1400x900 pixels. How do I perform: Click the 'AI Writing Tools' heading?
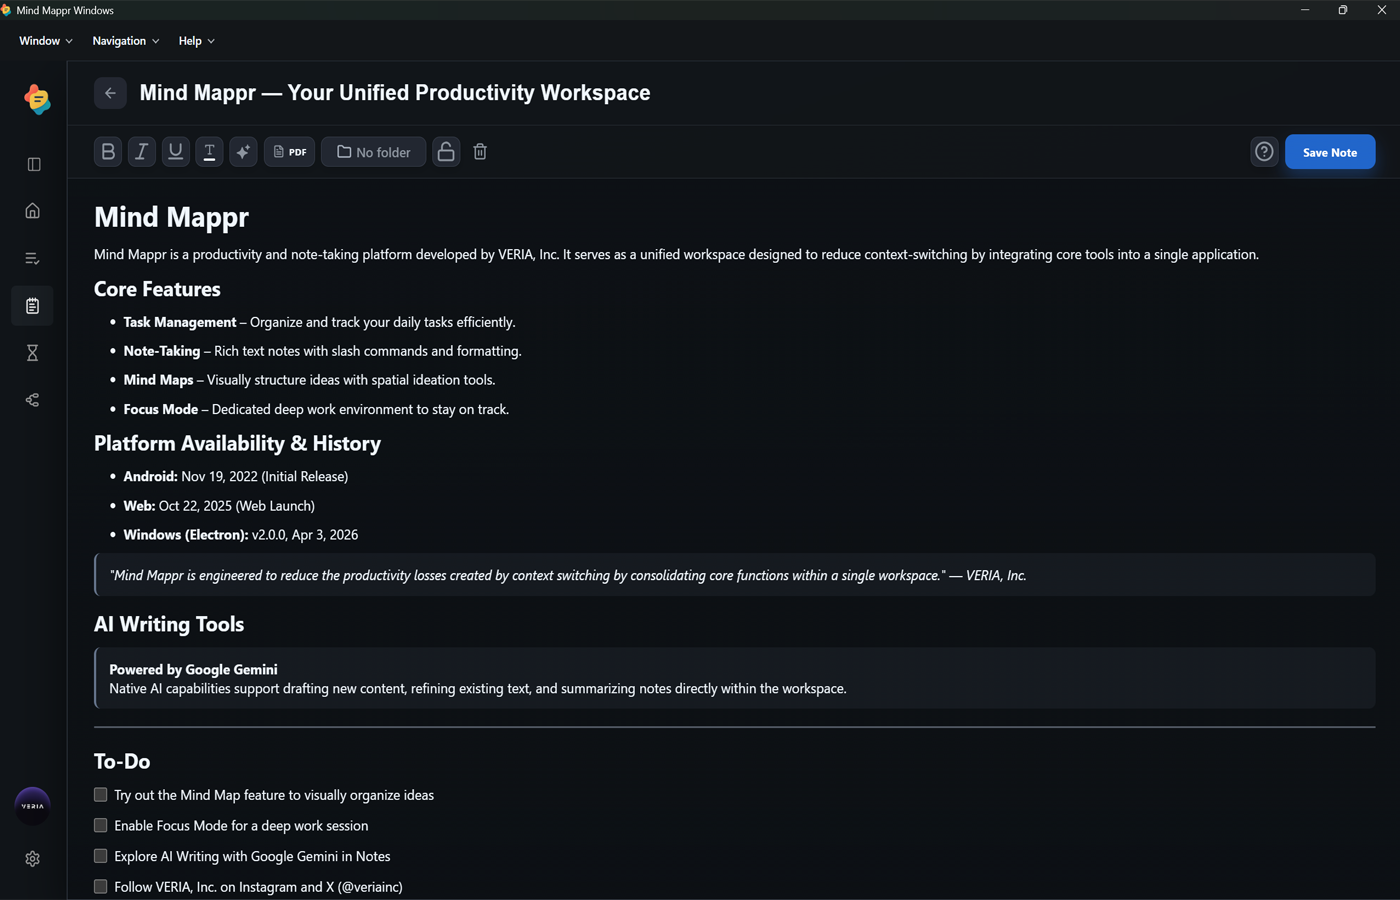(169, 624)
